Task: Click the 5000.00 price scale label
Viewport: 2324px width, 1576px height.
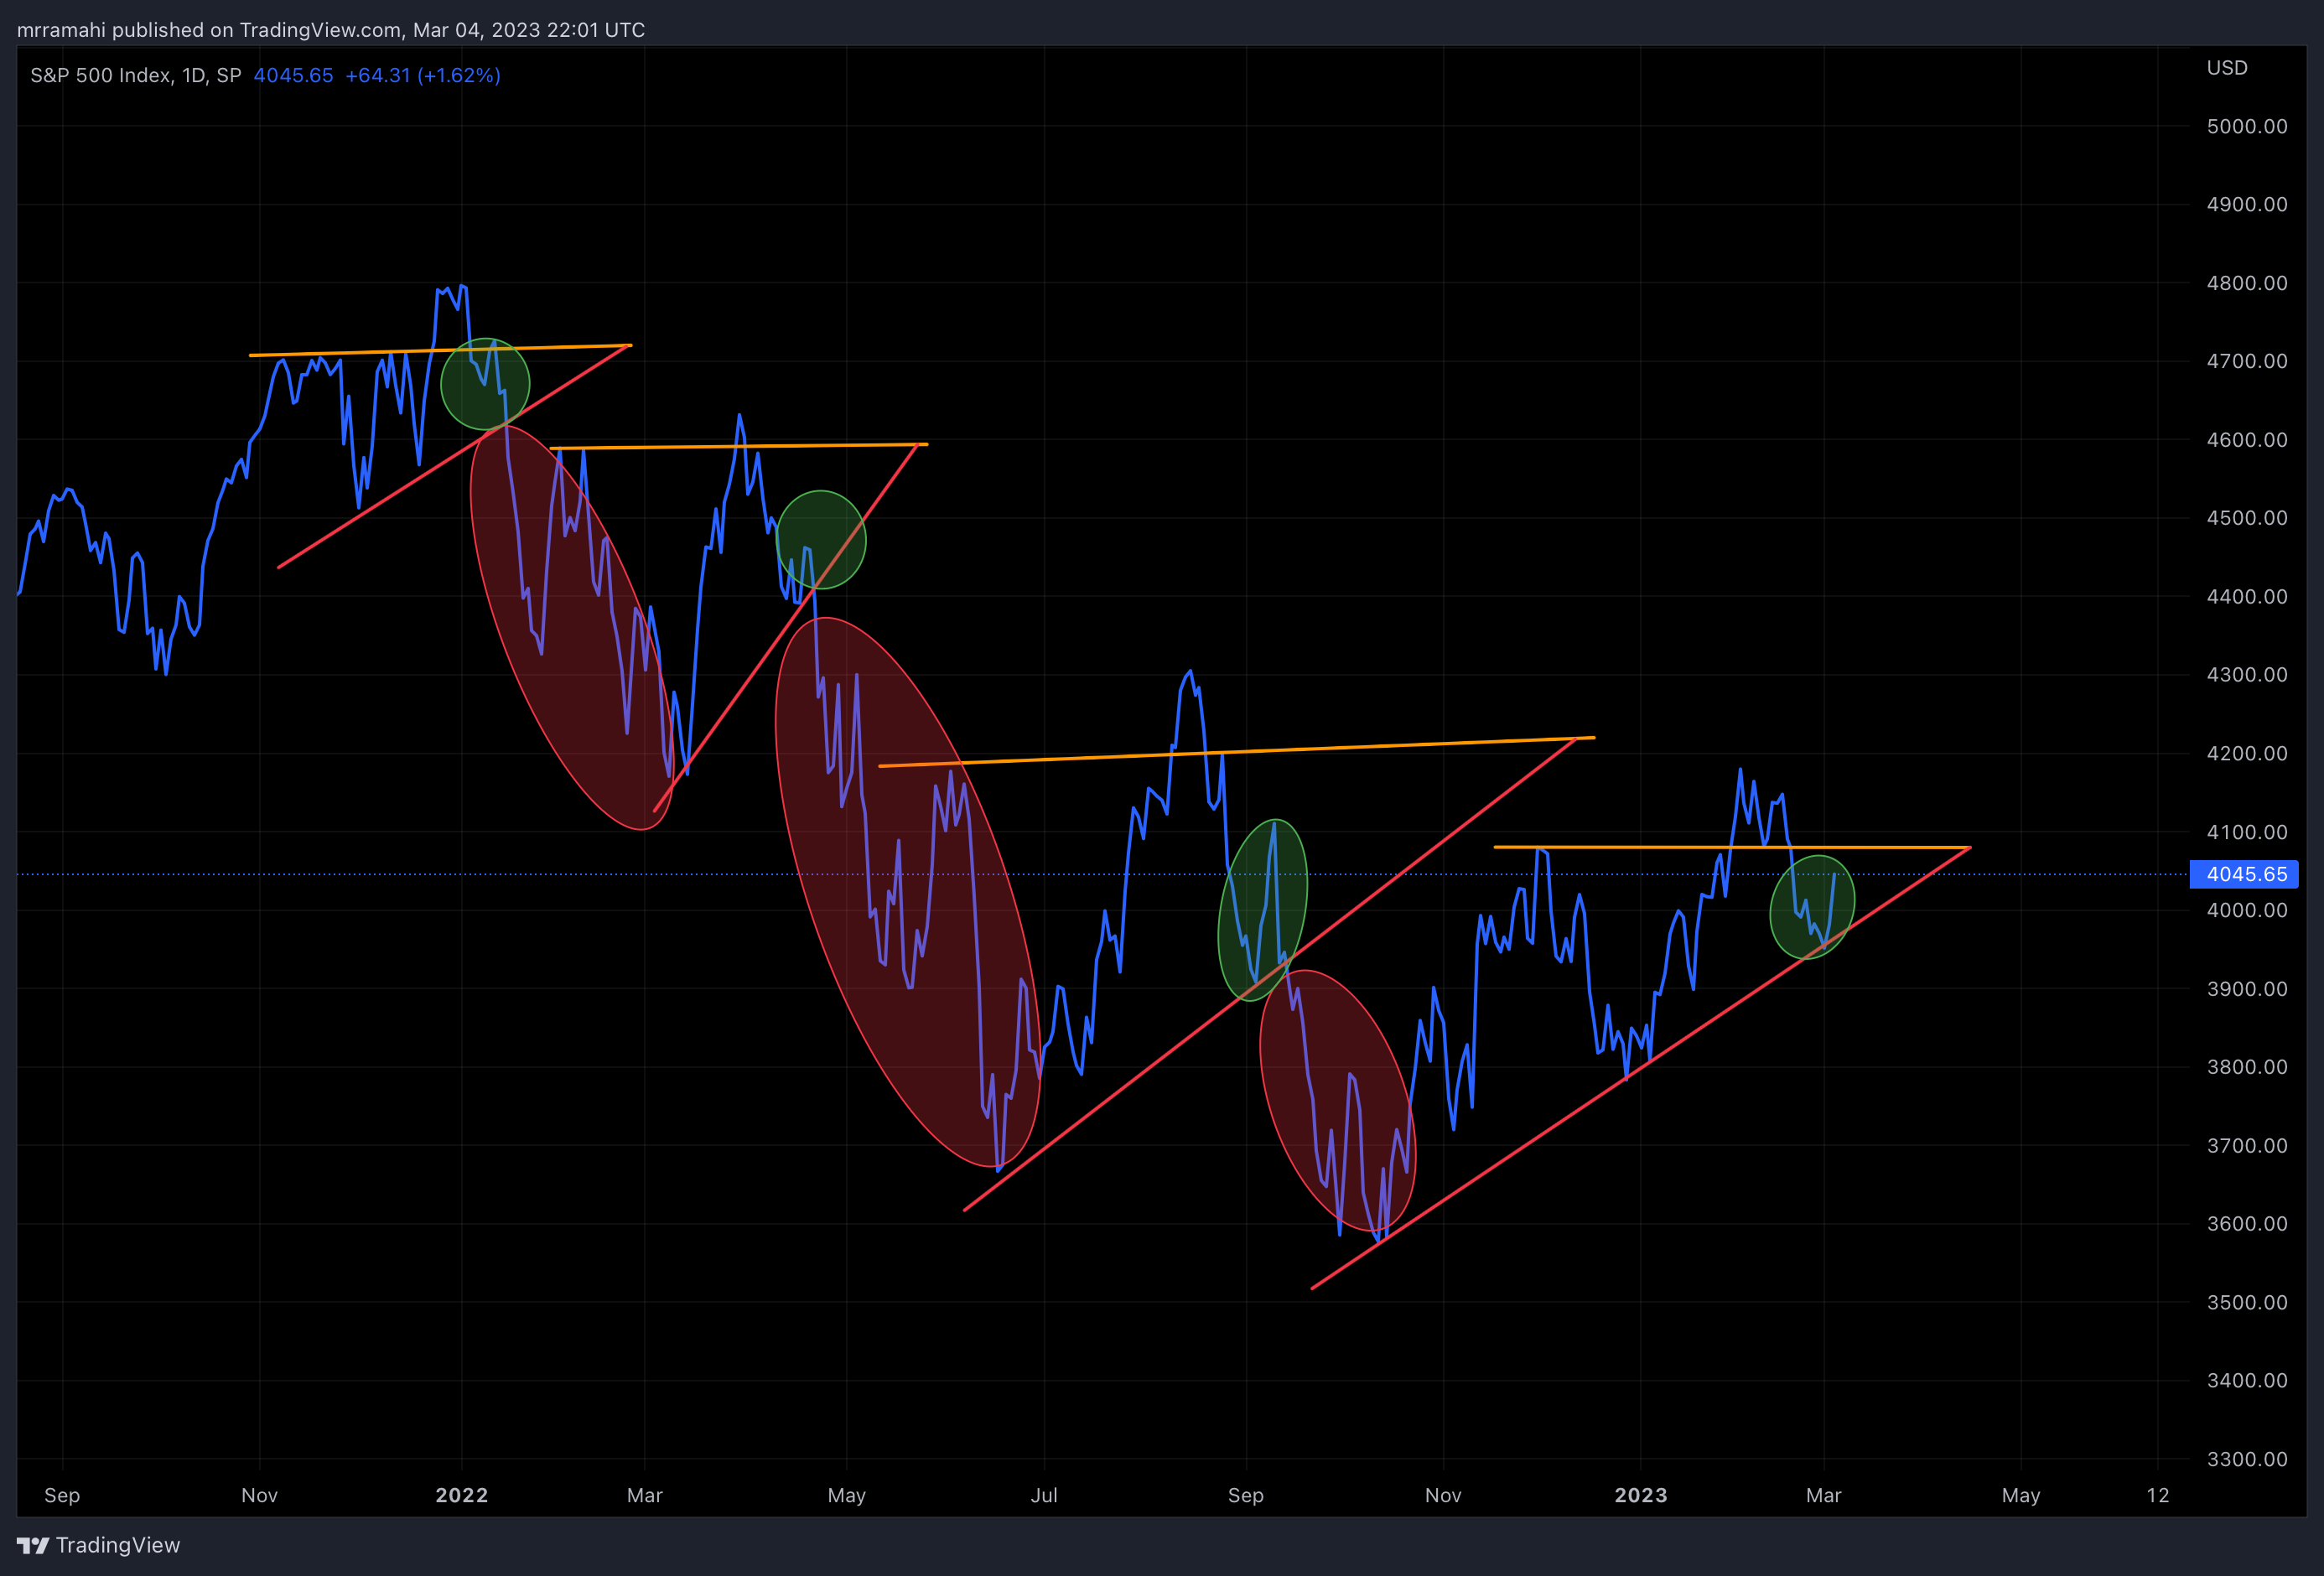Action: [2246, 126]
